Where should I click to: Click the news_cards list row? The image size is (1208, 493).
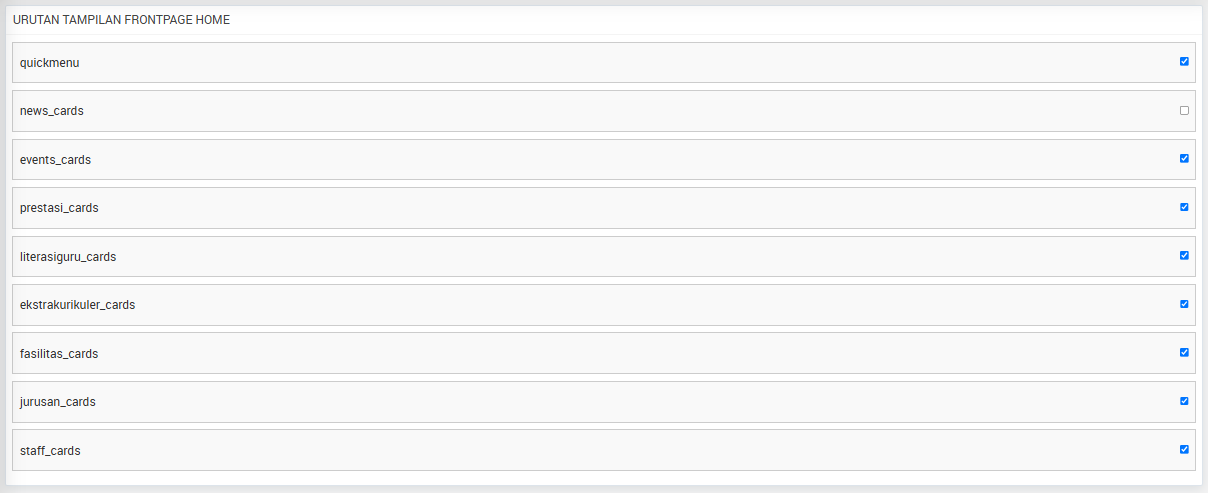(x=604, y=111)
